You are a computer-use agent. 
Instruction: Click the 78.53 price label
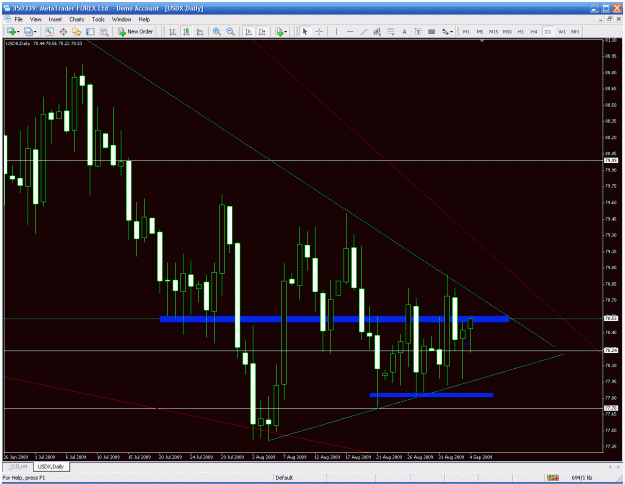click(x=611, y=319)
